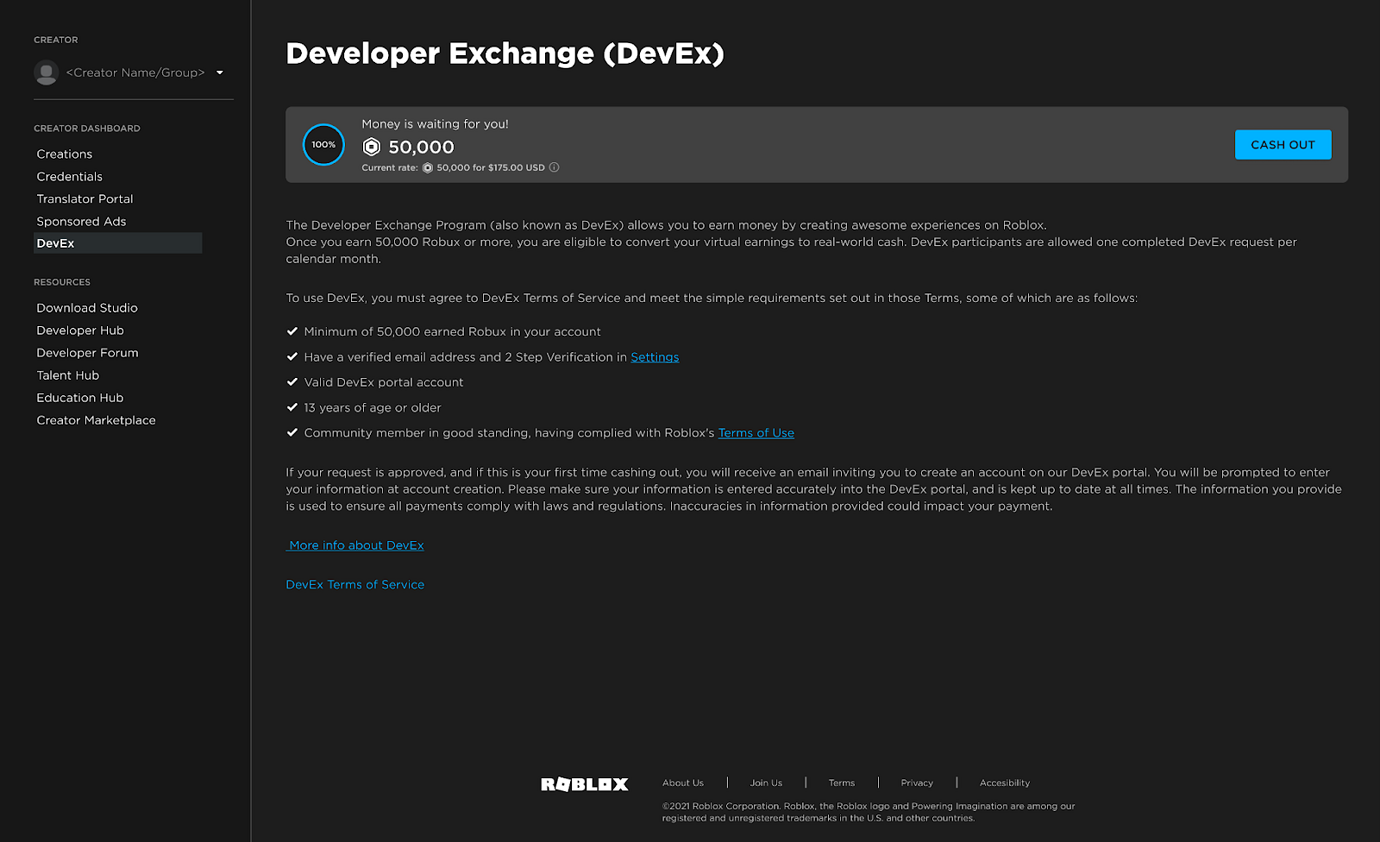1380x842 pixels.
Task: Open the Settings link for 2 Step Verification
Action: [654, 356]
